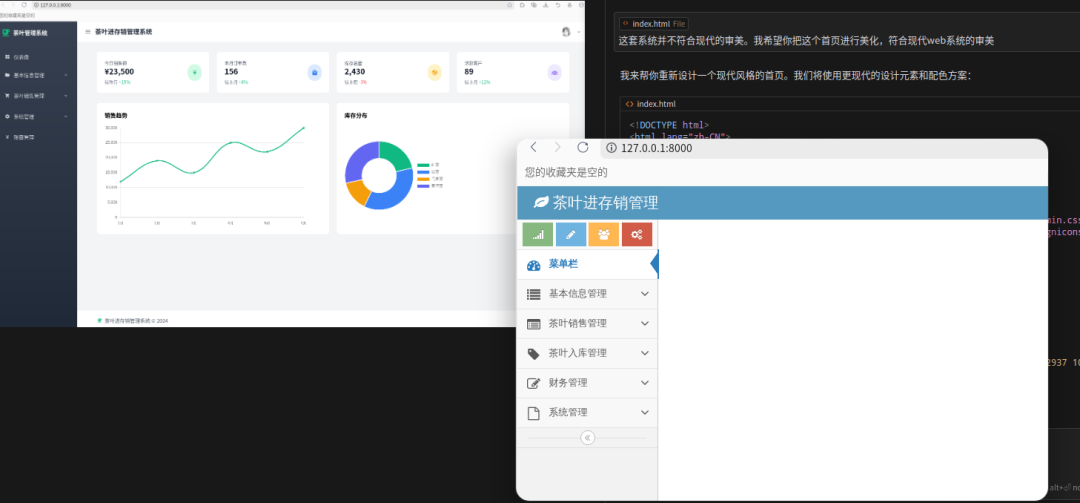Click the hamburger menu icon in dashboard header
Screen dimensions: 1080x503
pyautogui.click(x=87, y=32)
